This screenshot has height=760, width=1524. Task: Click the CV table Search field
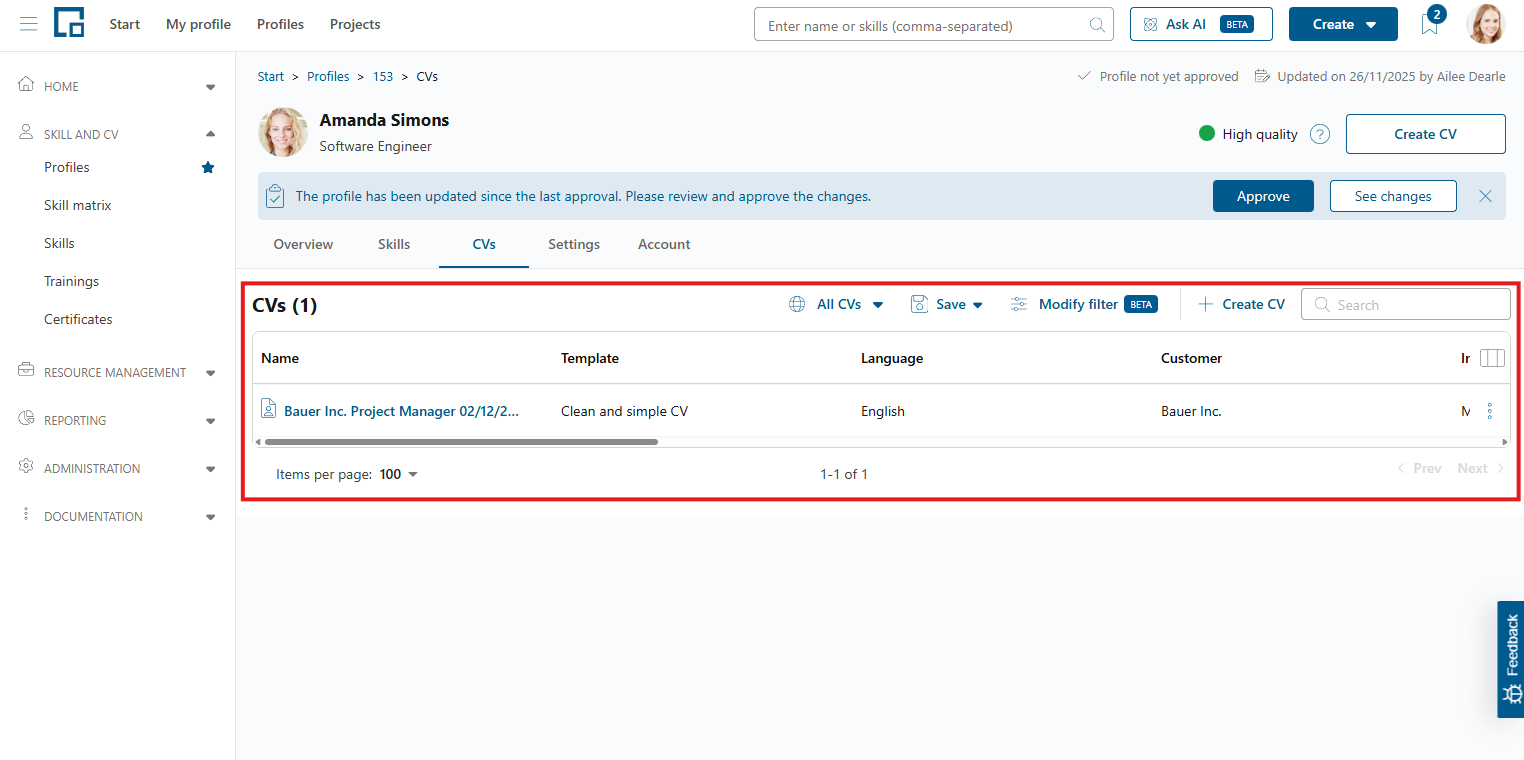(1405, 304)
